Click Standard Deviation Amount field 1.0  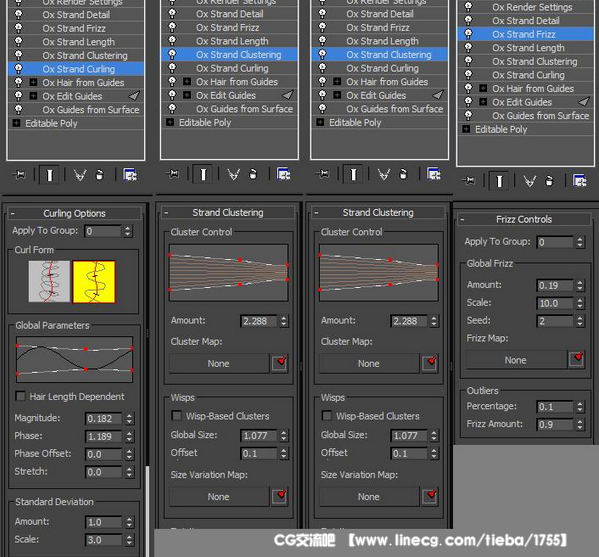pos(104,522)
